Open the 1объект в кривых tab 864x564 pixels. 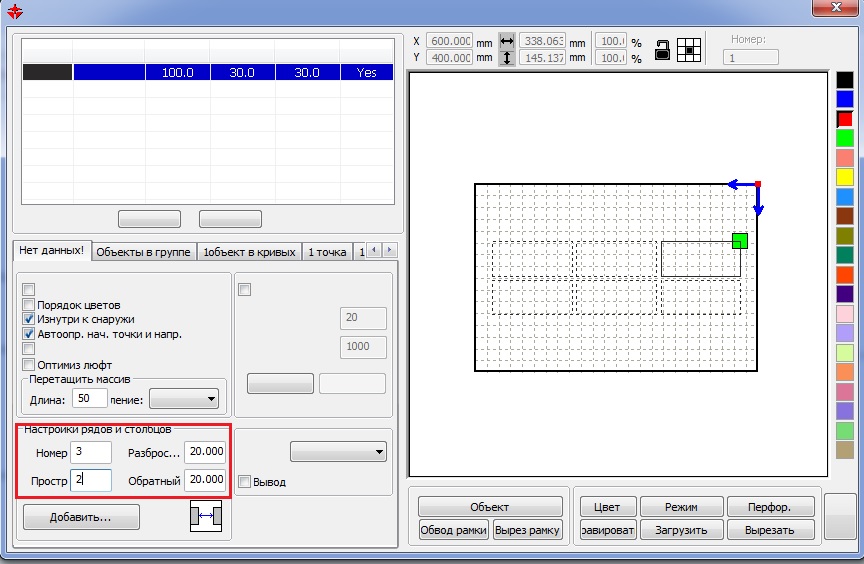pyautogui.click(x=249, y=252)
